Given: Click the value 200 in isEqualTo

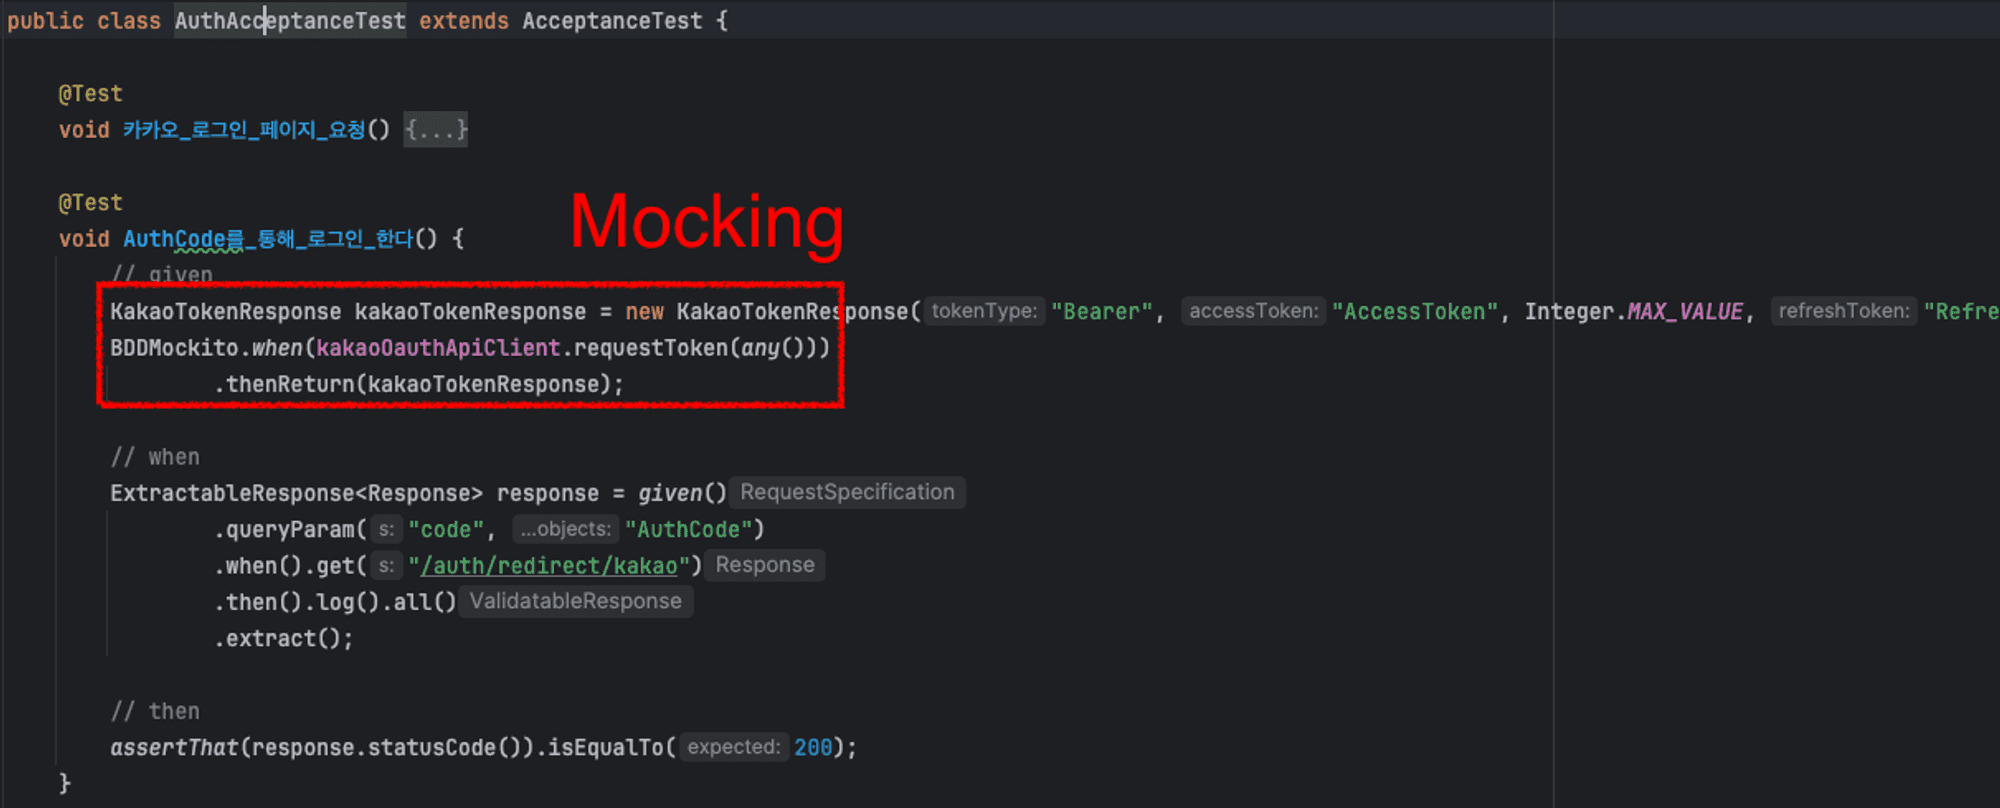Looking at the screenshot, I should [x=813, y=748].
